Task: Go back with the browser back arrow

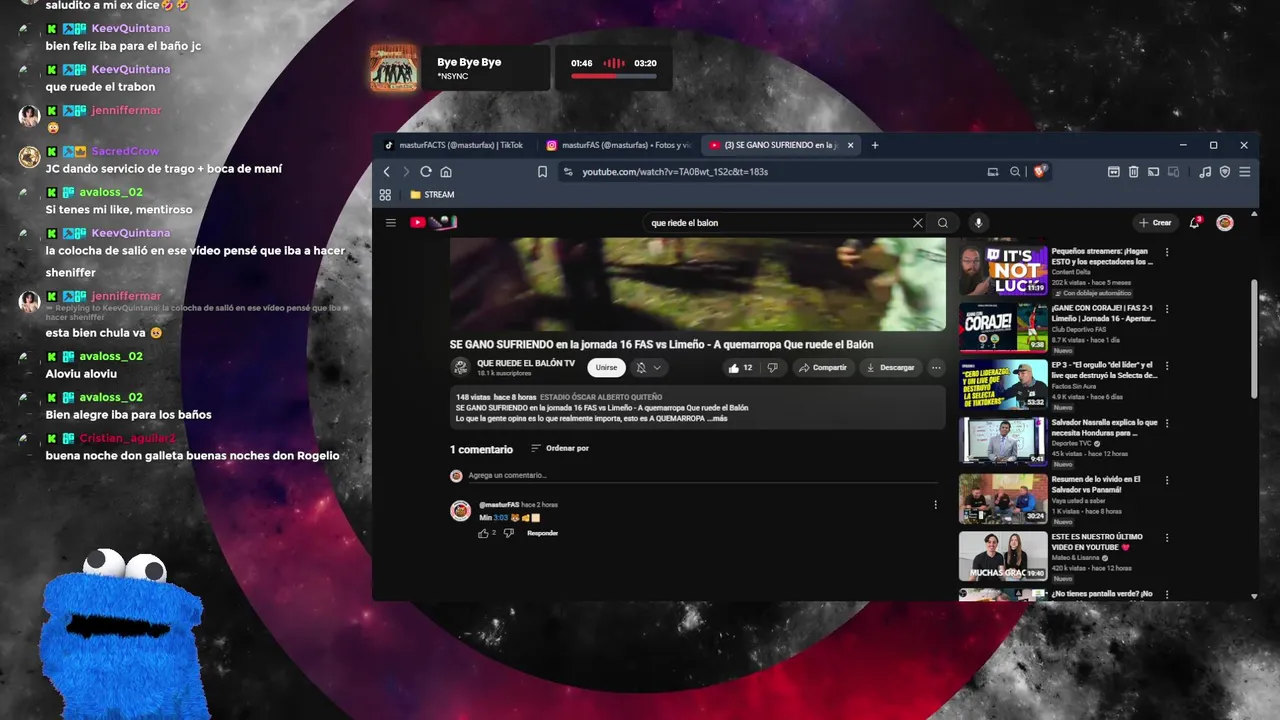Action: pos(387,172)
